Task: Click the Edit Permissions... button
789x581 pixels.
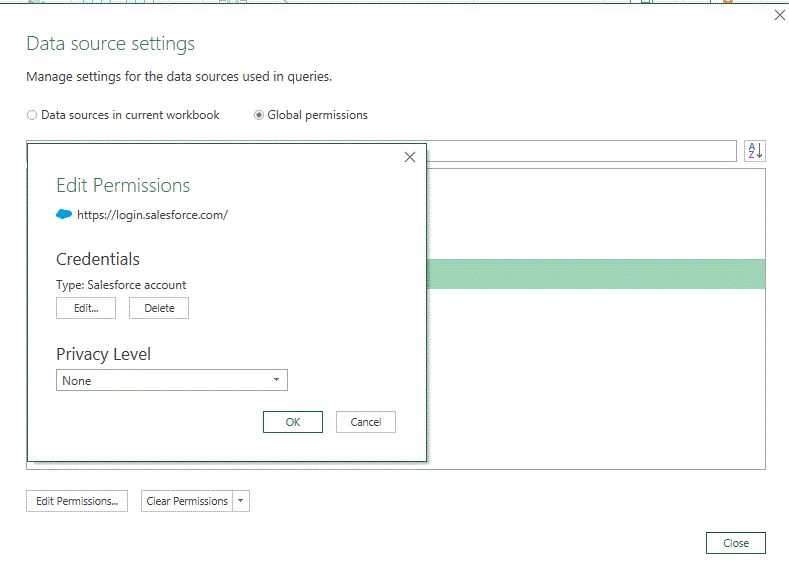Action: [x=77, y=501]
